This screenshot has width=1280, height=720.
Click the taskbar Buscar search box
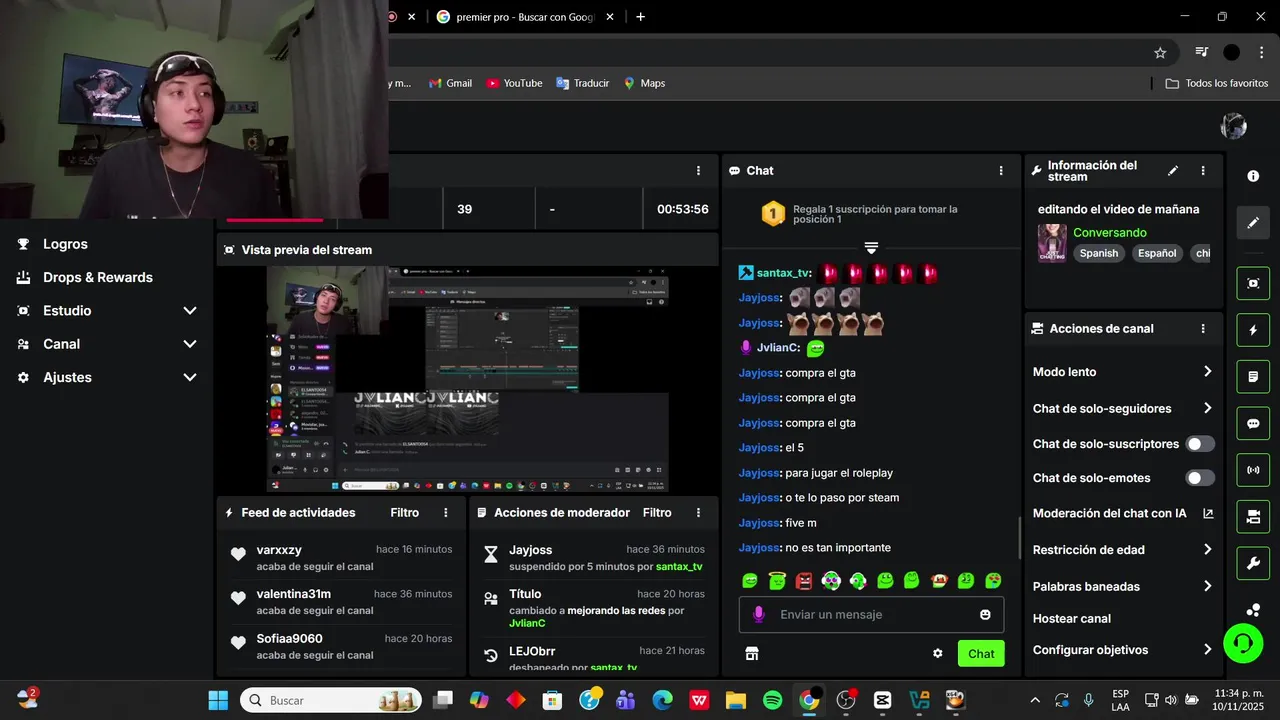tap(332, 700)
